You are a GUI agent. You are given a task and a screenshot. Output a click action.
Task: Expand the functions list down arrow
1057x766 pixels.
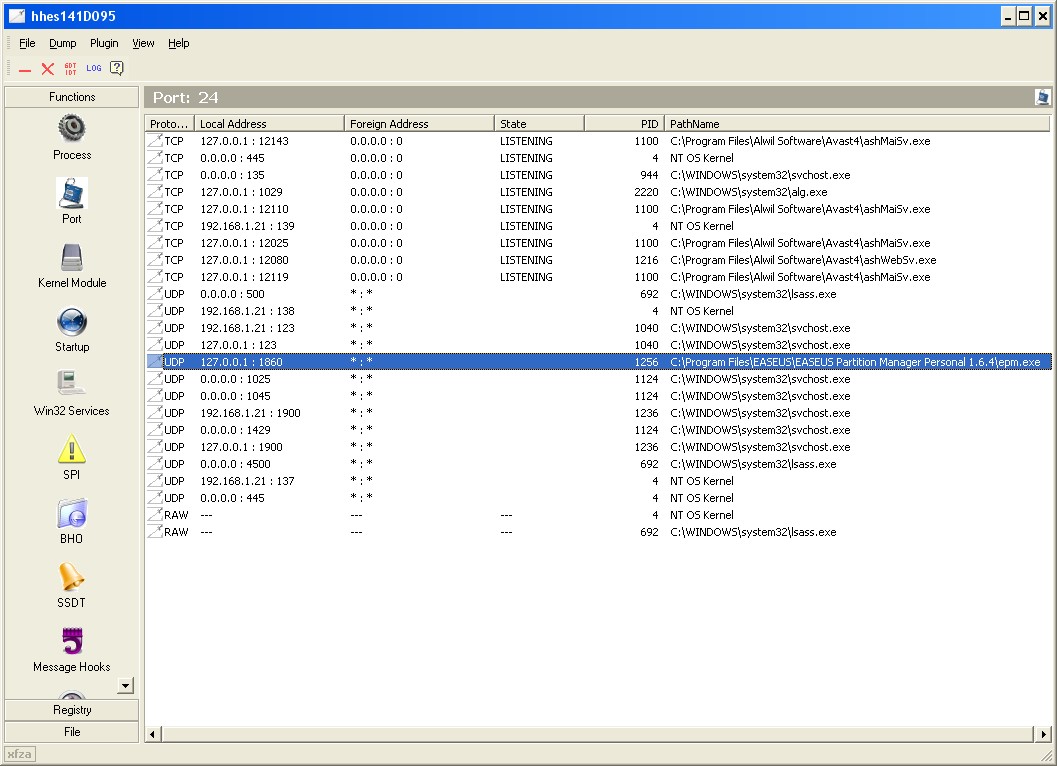click(x=125, y=686)
